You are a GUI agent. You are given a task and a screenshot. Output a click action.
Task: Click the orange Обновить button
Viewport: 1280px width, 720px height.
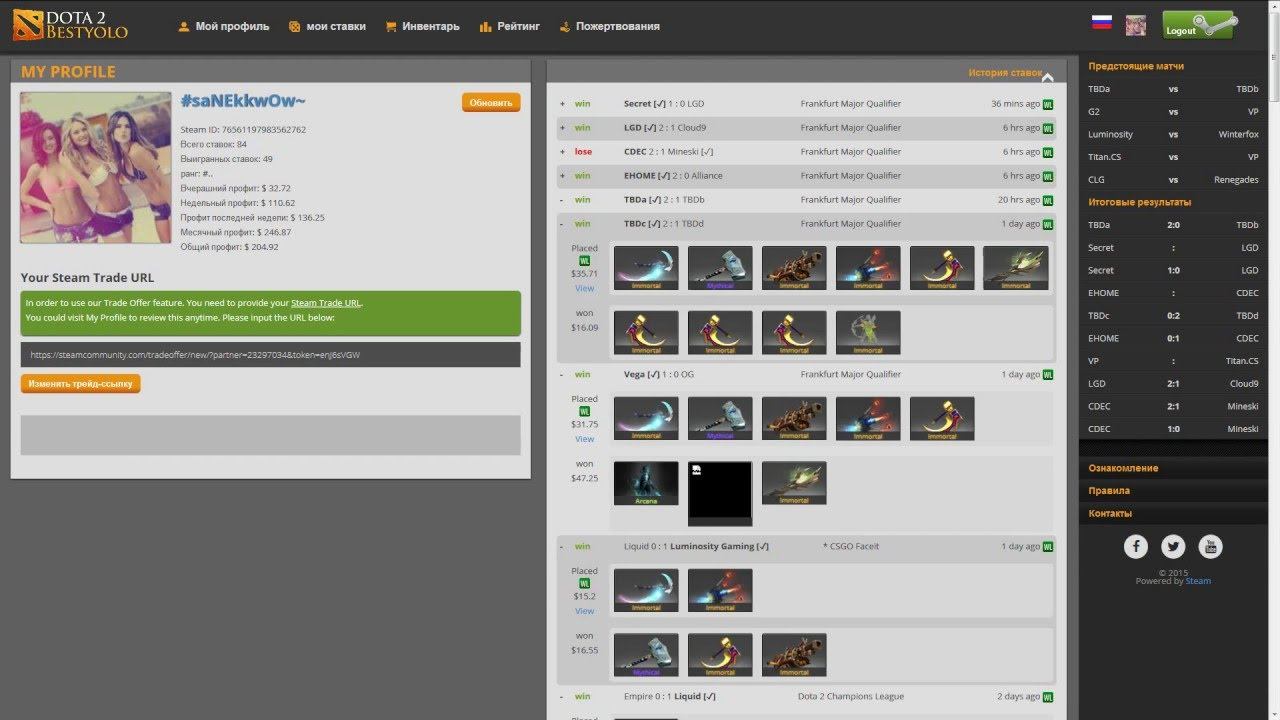[x=491, y=103]
